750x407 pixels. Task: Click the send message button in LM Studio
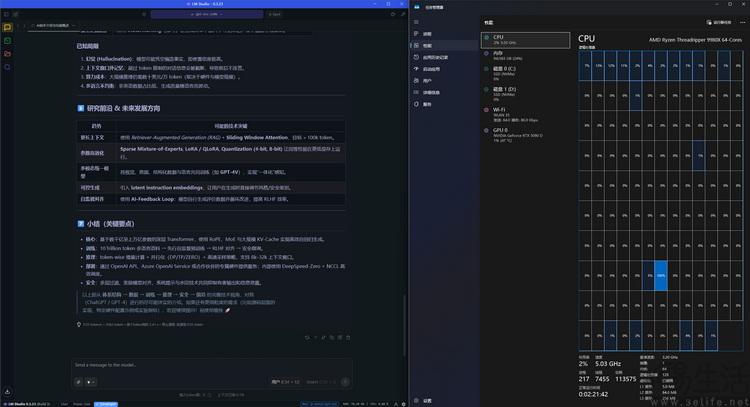(x=345, y=382)
